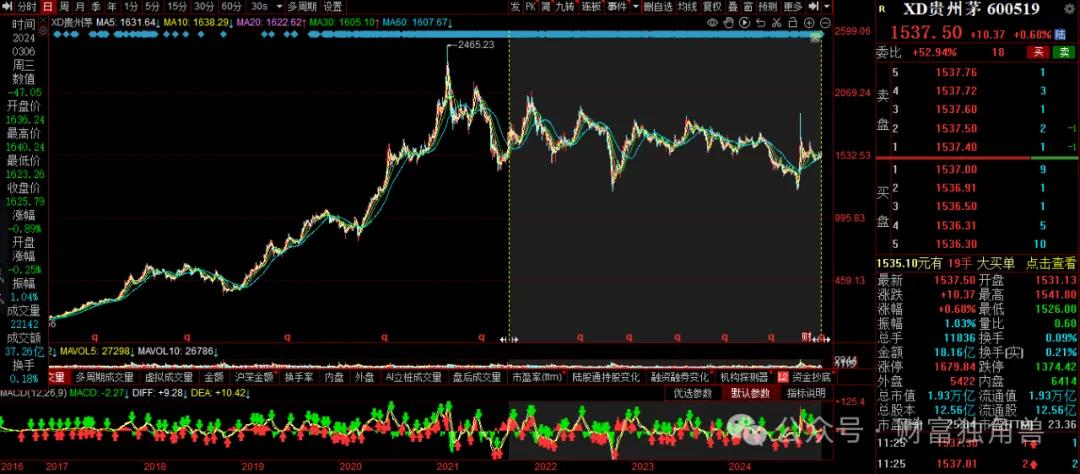
Task: Select the 年 yearly period
Action: coord(112,7)
